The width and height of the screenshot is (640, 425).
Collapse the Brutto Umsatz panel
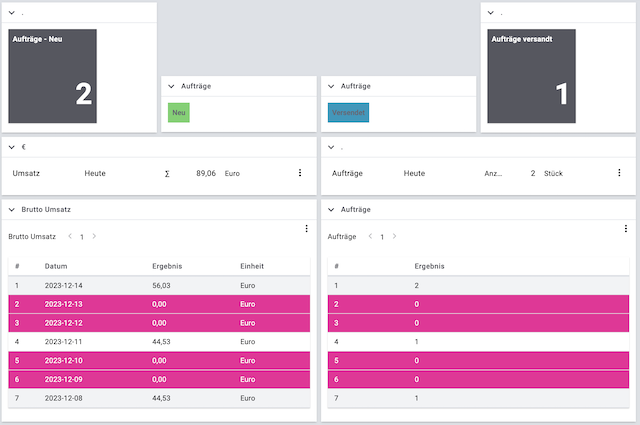12,210
